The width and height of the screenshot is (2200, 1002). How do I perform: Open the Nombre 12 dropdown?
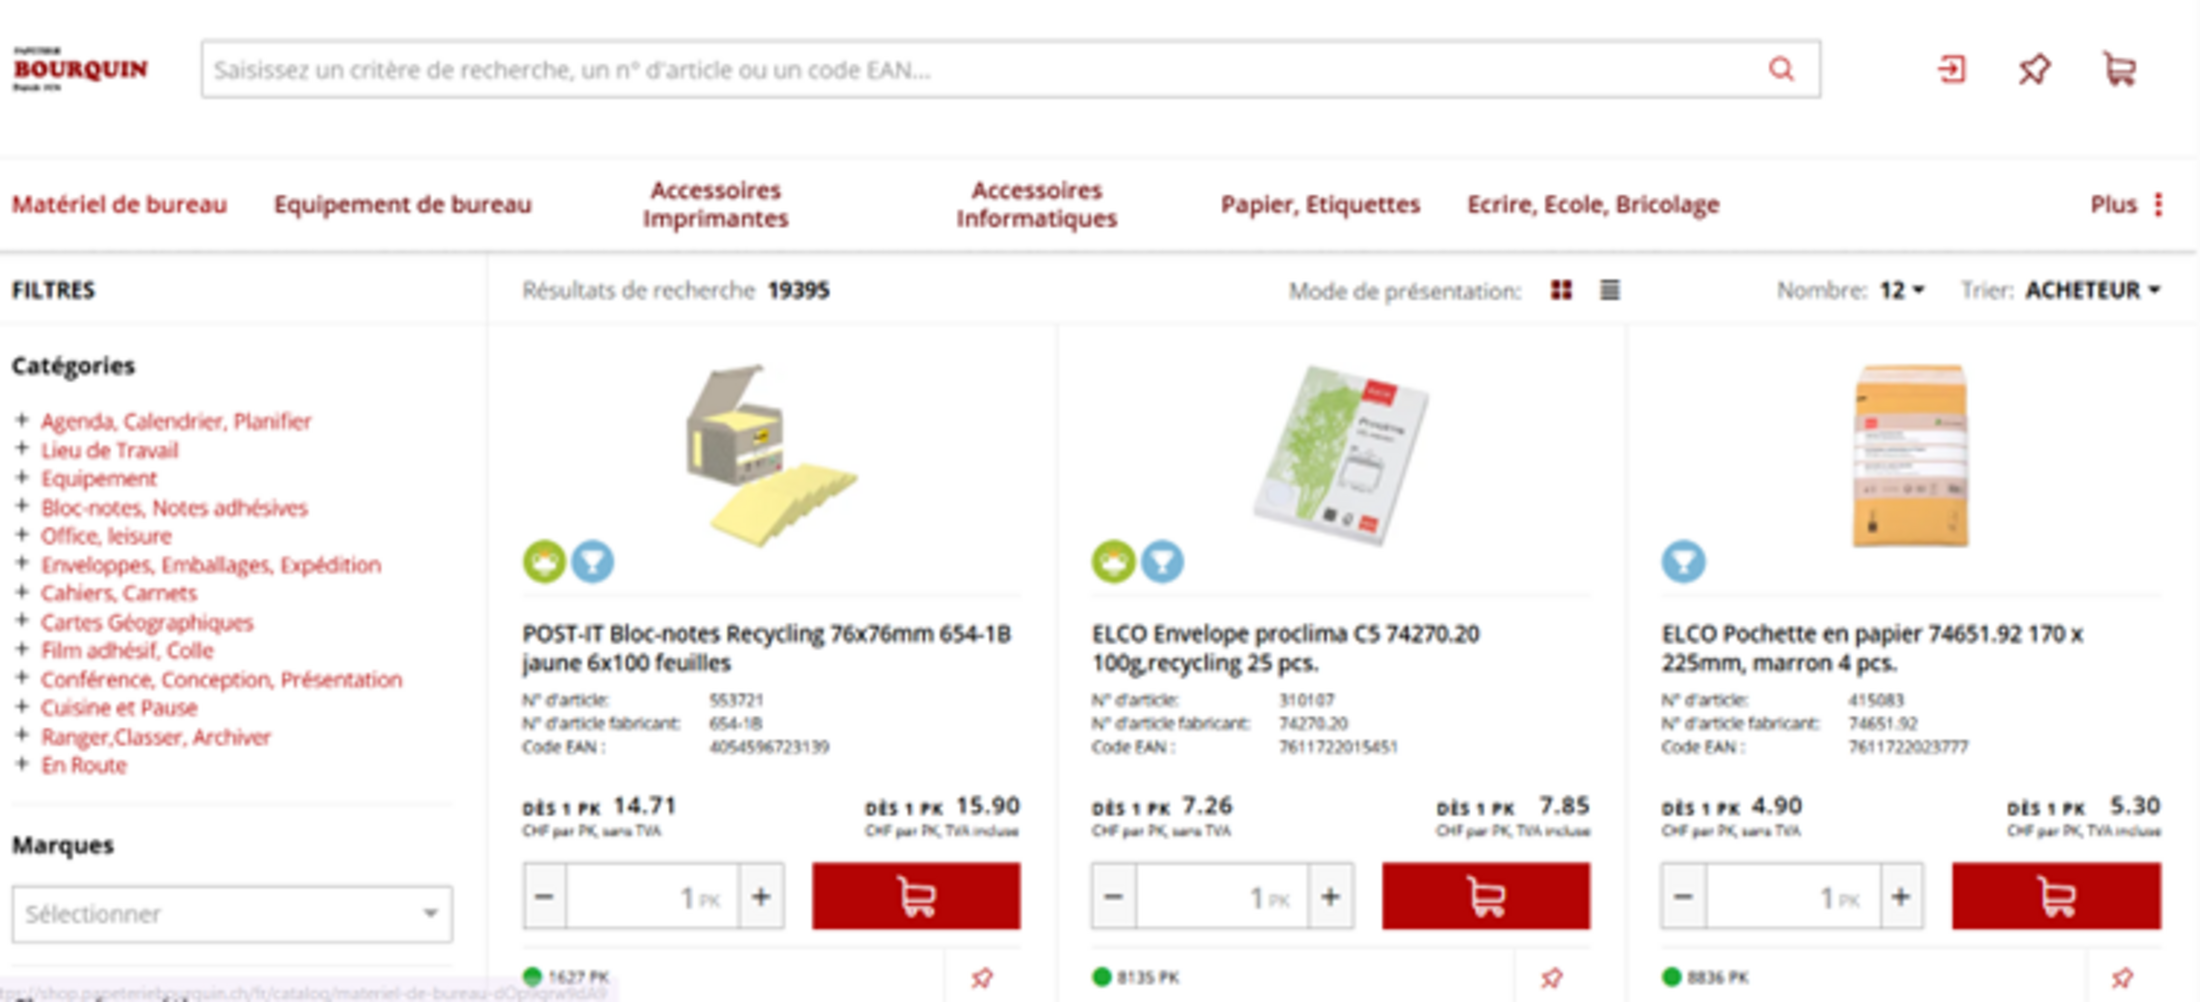click(1902, 290)
